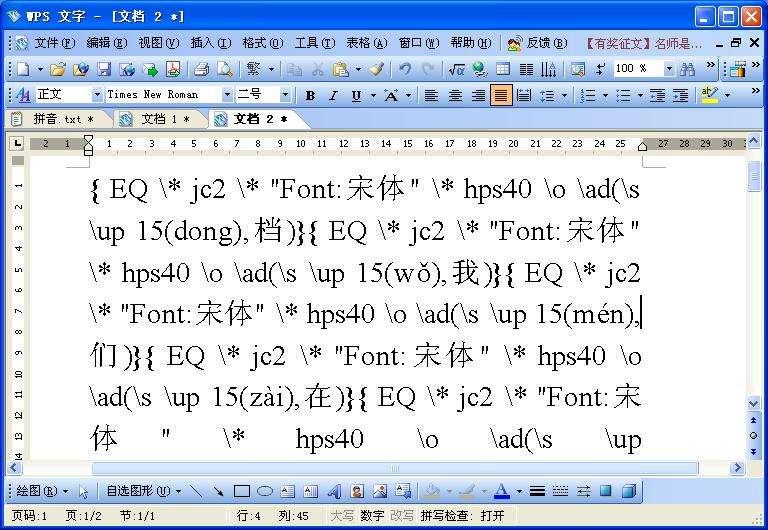Select the Arrow drawing tool
Screen dimensions: 768x530
[x=218, y=491]
